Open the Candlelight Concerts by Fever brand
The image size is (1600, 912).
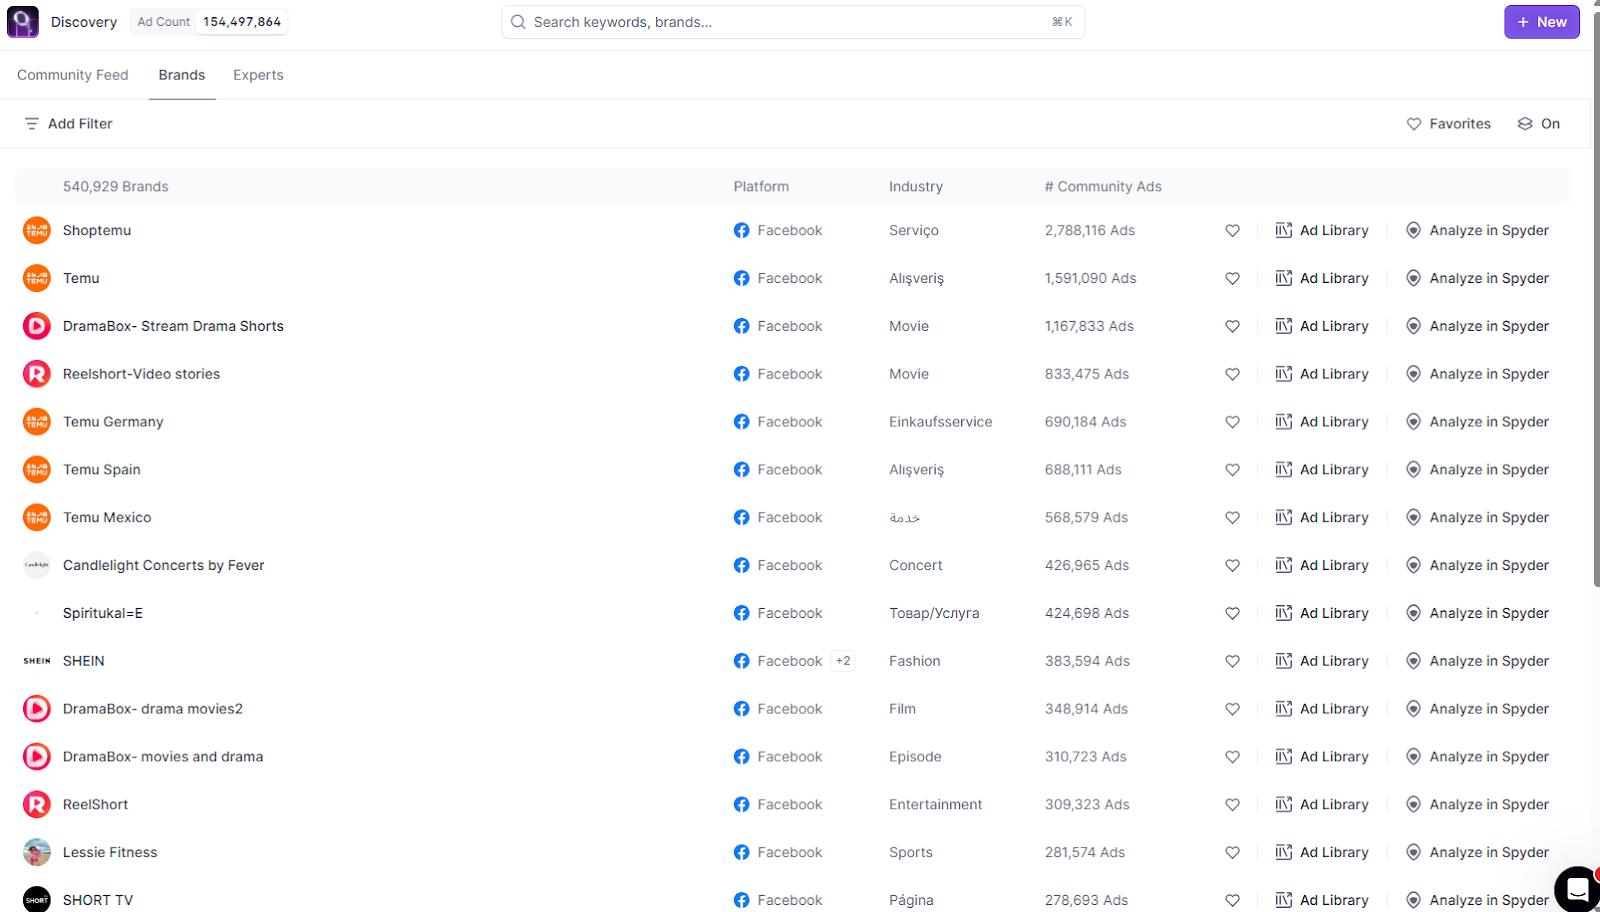tap(164, 565)
